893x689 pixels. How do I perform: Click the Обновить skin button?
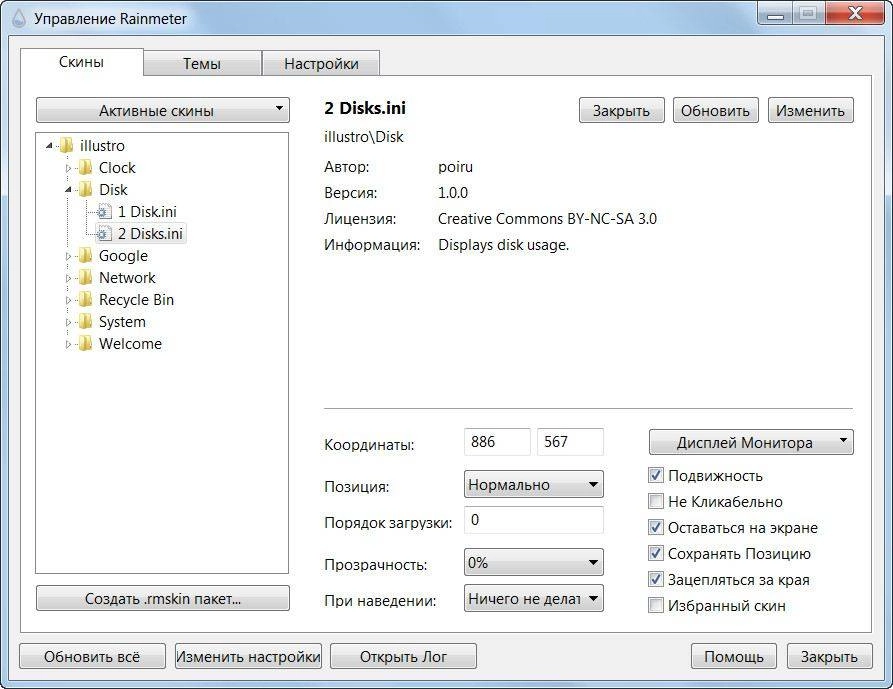click(x=715, y=110)
